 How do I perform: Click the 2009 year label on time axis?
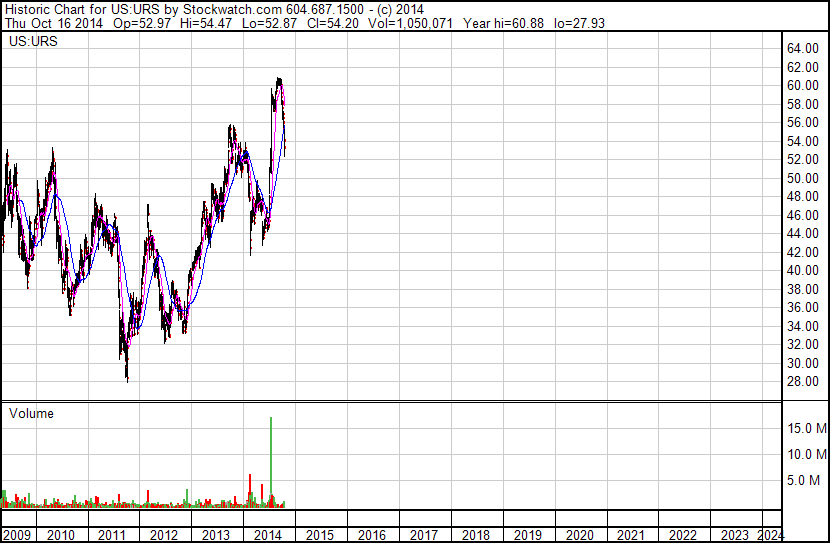[17, 535]
